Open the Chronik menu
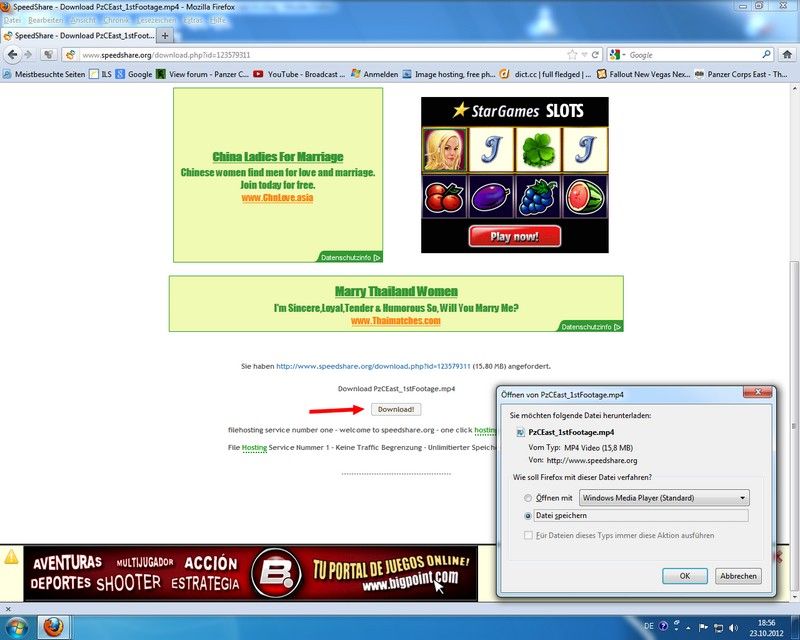Viewport: 800px width, 640px height. tap(116, 20)
